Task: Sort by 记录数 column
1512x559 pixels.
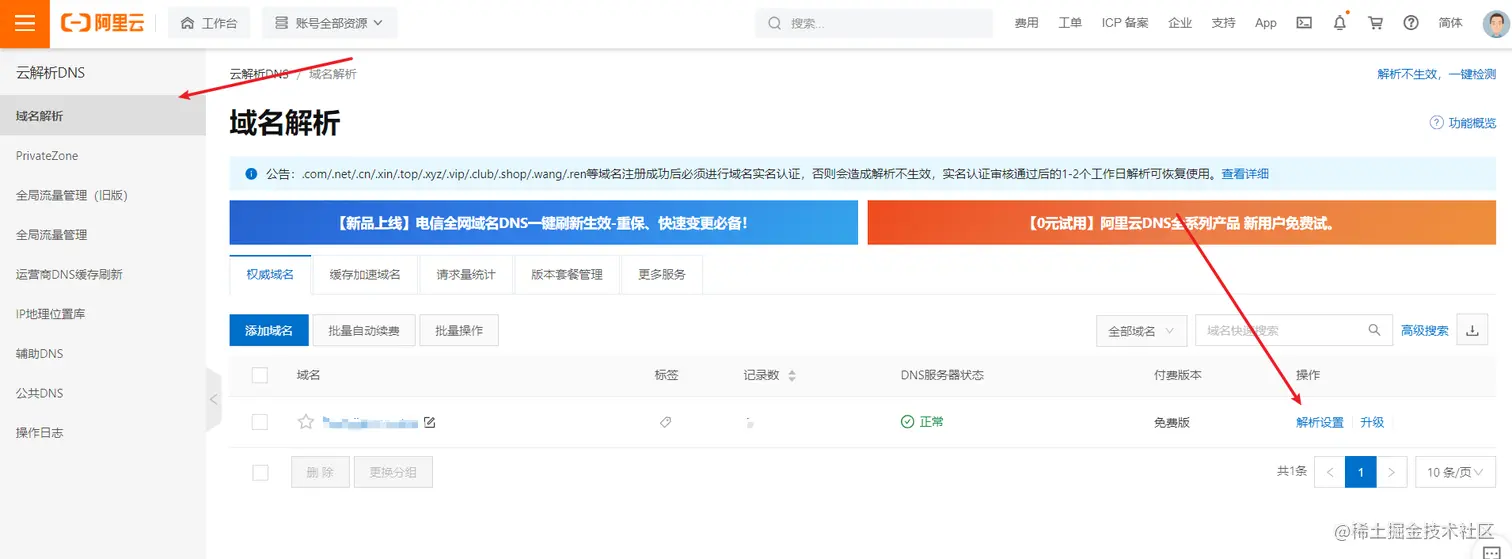Action: point(792,375)
